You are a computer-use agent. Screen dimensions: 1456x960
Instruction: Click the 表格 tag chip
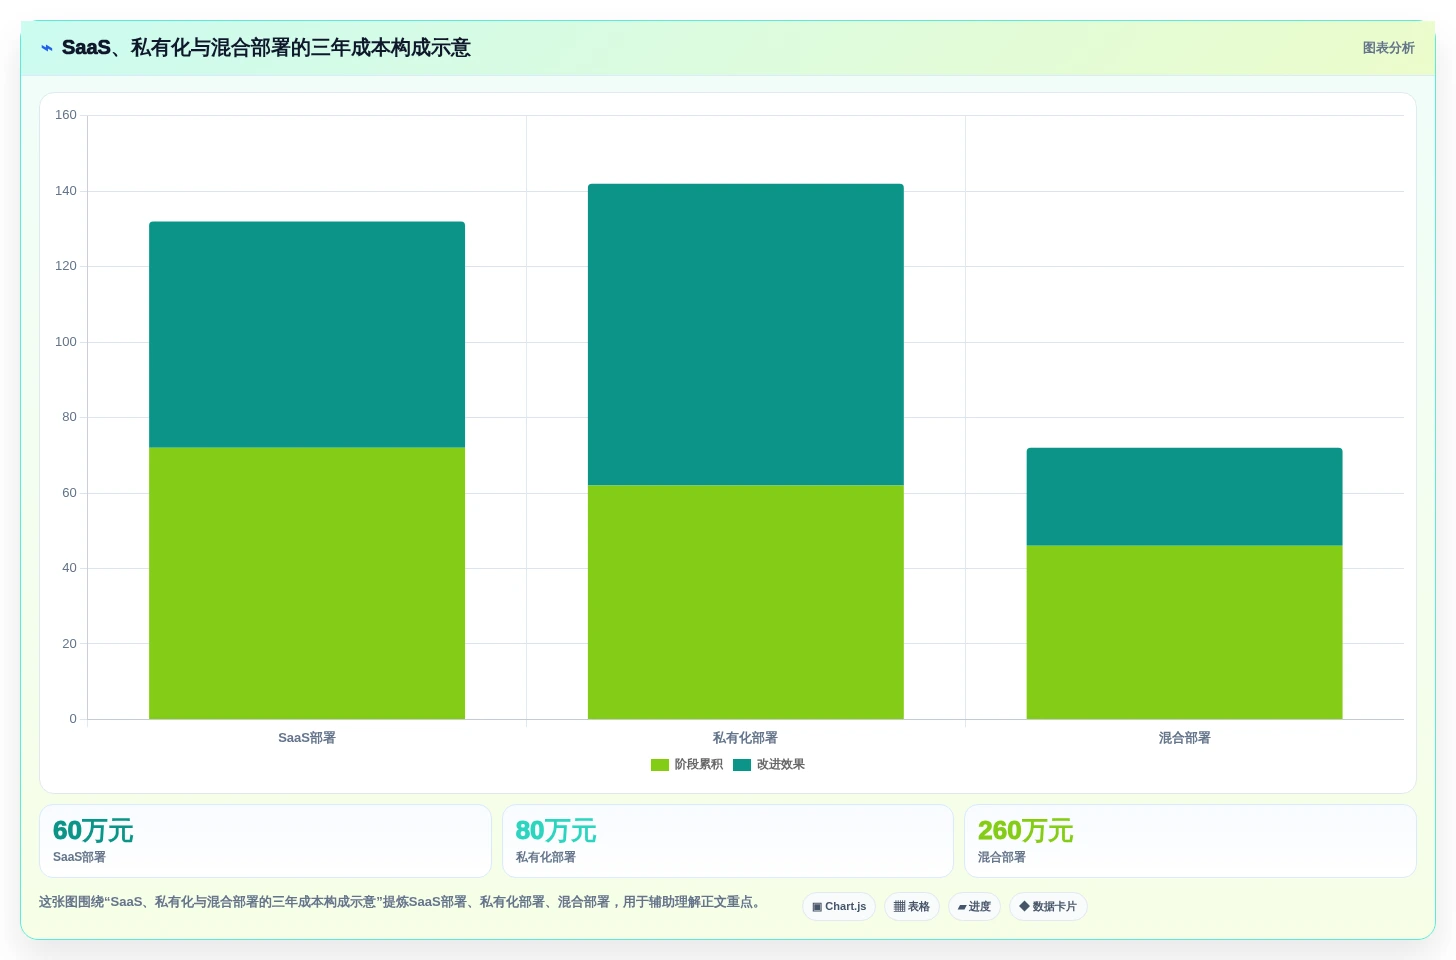pyautogui.click(x=912, y=907)
